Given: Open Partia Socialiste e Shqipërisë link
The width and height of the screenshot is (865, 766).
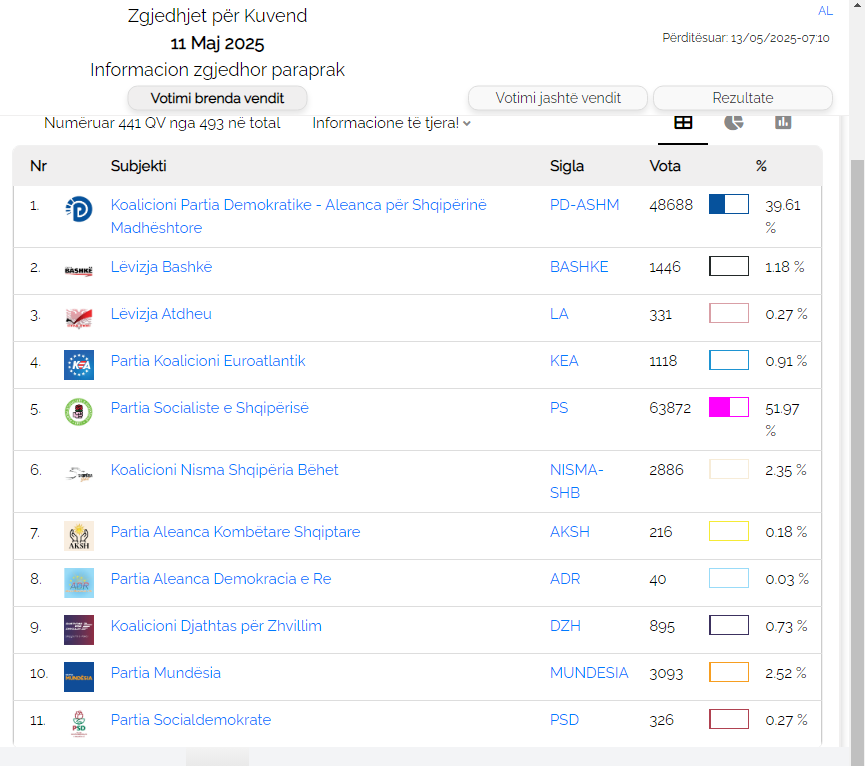Looking at the screenshot, I should (209, 408).
